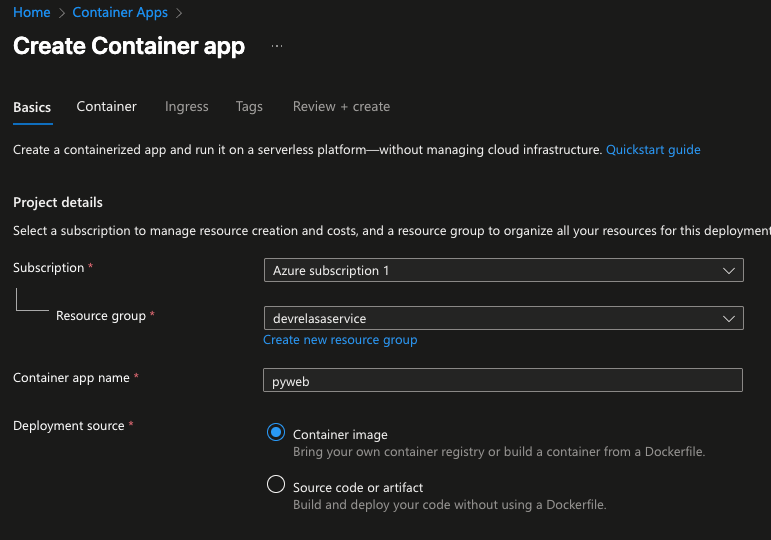Screen dimensions: 771x540
Task: Select the Tags tab
Action: [x=249, y=106]
